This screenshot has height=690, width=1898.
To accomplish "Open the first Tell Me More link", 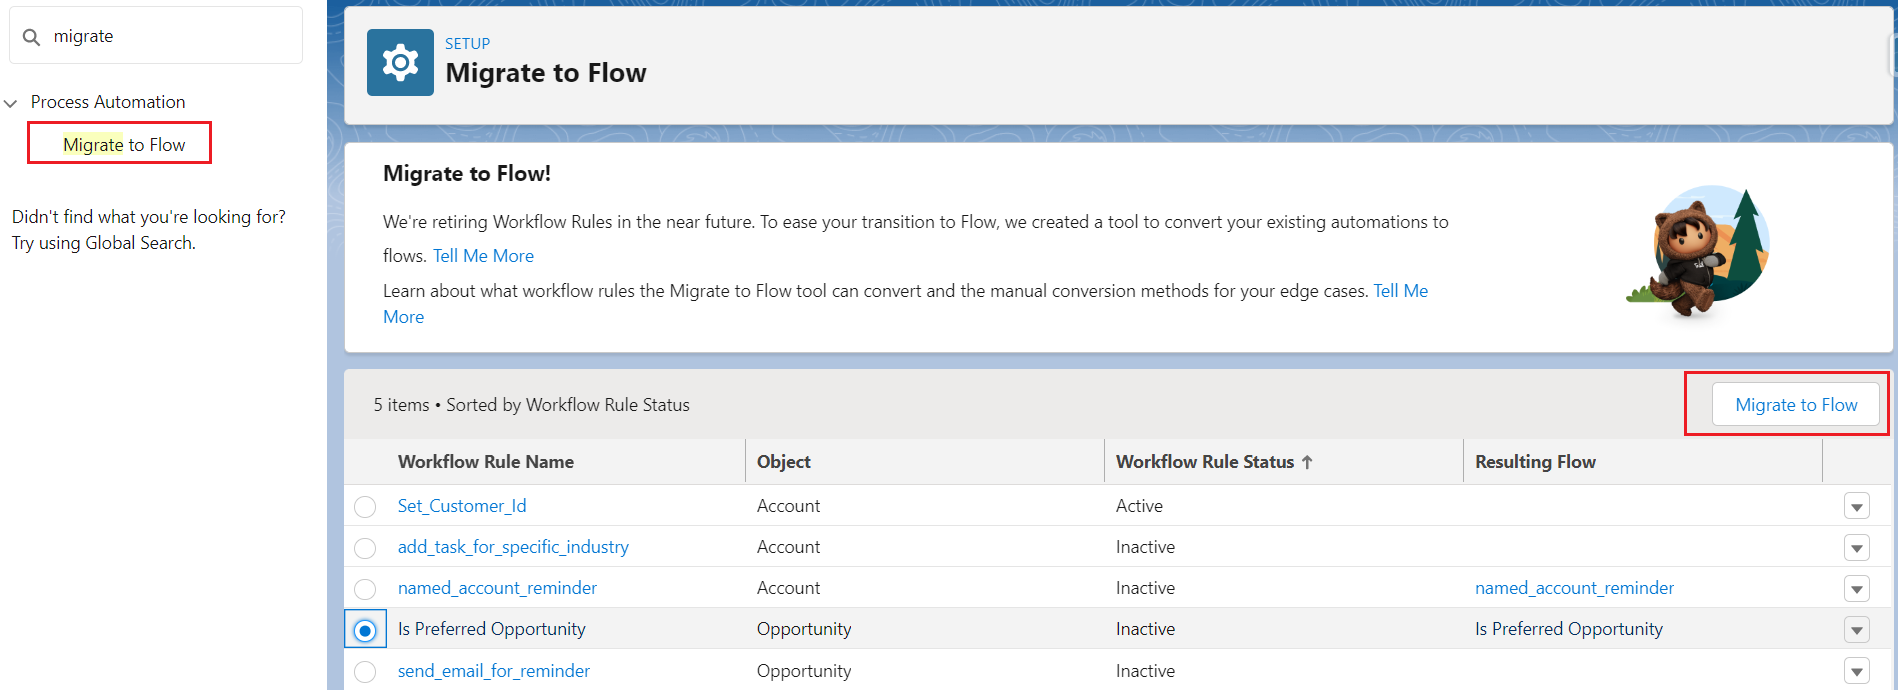I will point(483,256).
